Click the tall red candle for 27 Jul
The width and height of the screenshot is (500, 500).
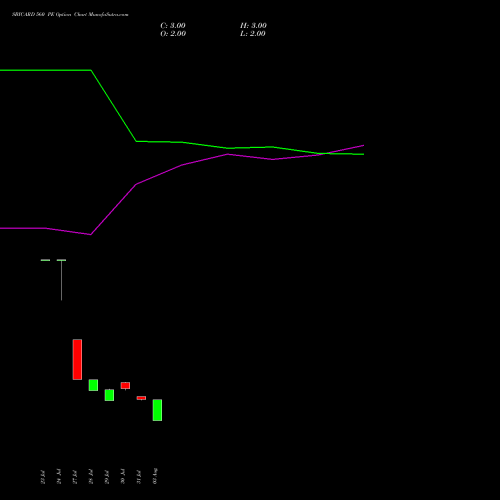tap(77, 359)
